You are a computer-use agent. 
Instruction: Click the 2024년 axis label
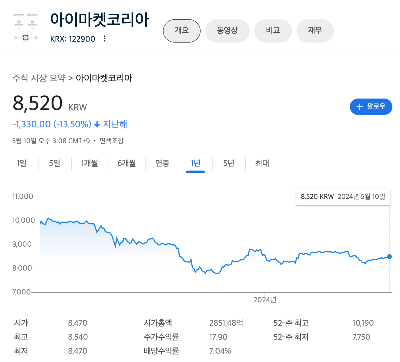pos(265,300)
